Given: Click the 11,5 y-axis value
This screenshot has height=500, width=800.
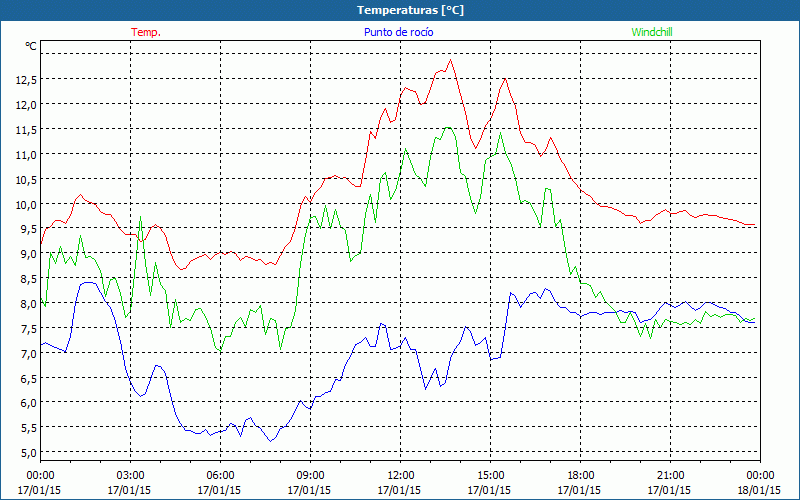Looking at the screenshot, I should (x=26, y=129).
